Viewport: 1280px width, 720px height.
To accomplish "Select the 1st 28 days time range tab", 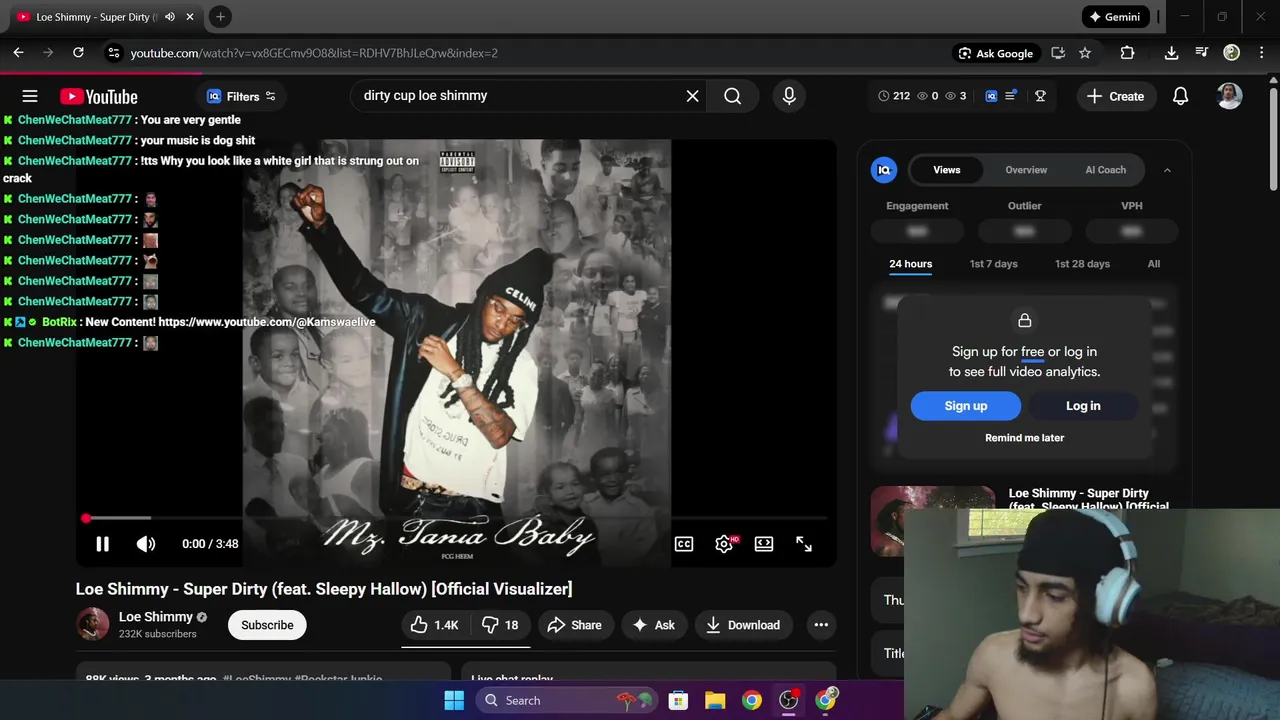I will click(1082, 264).
